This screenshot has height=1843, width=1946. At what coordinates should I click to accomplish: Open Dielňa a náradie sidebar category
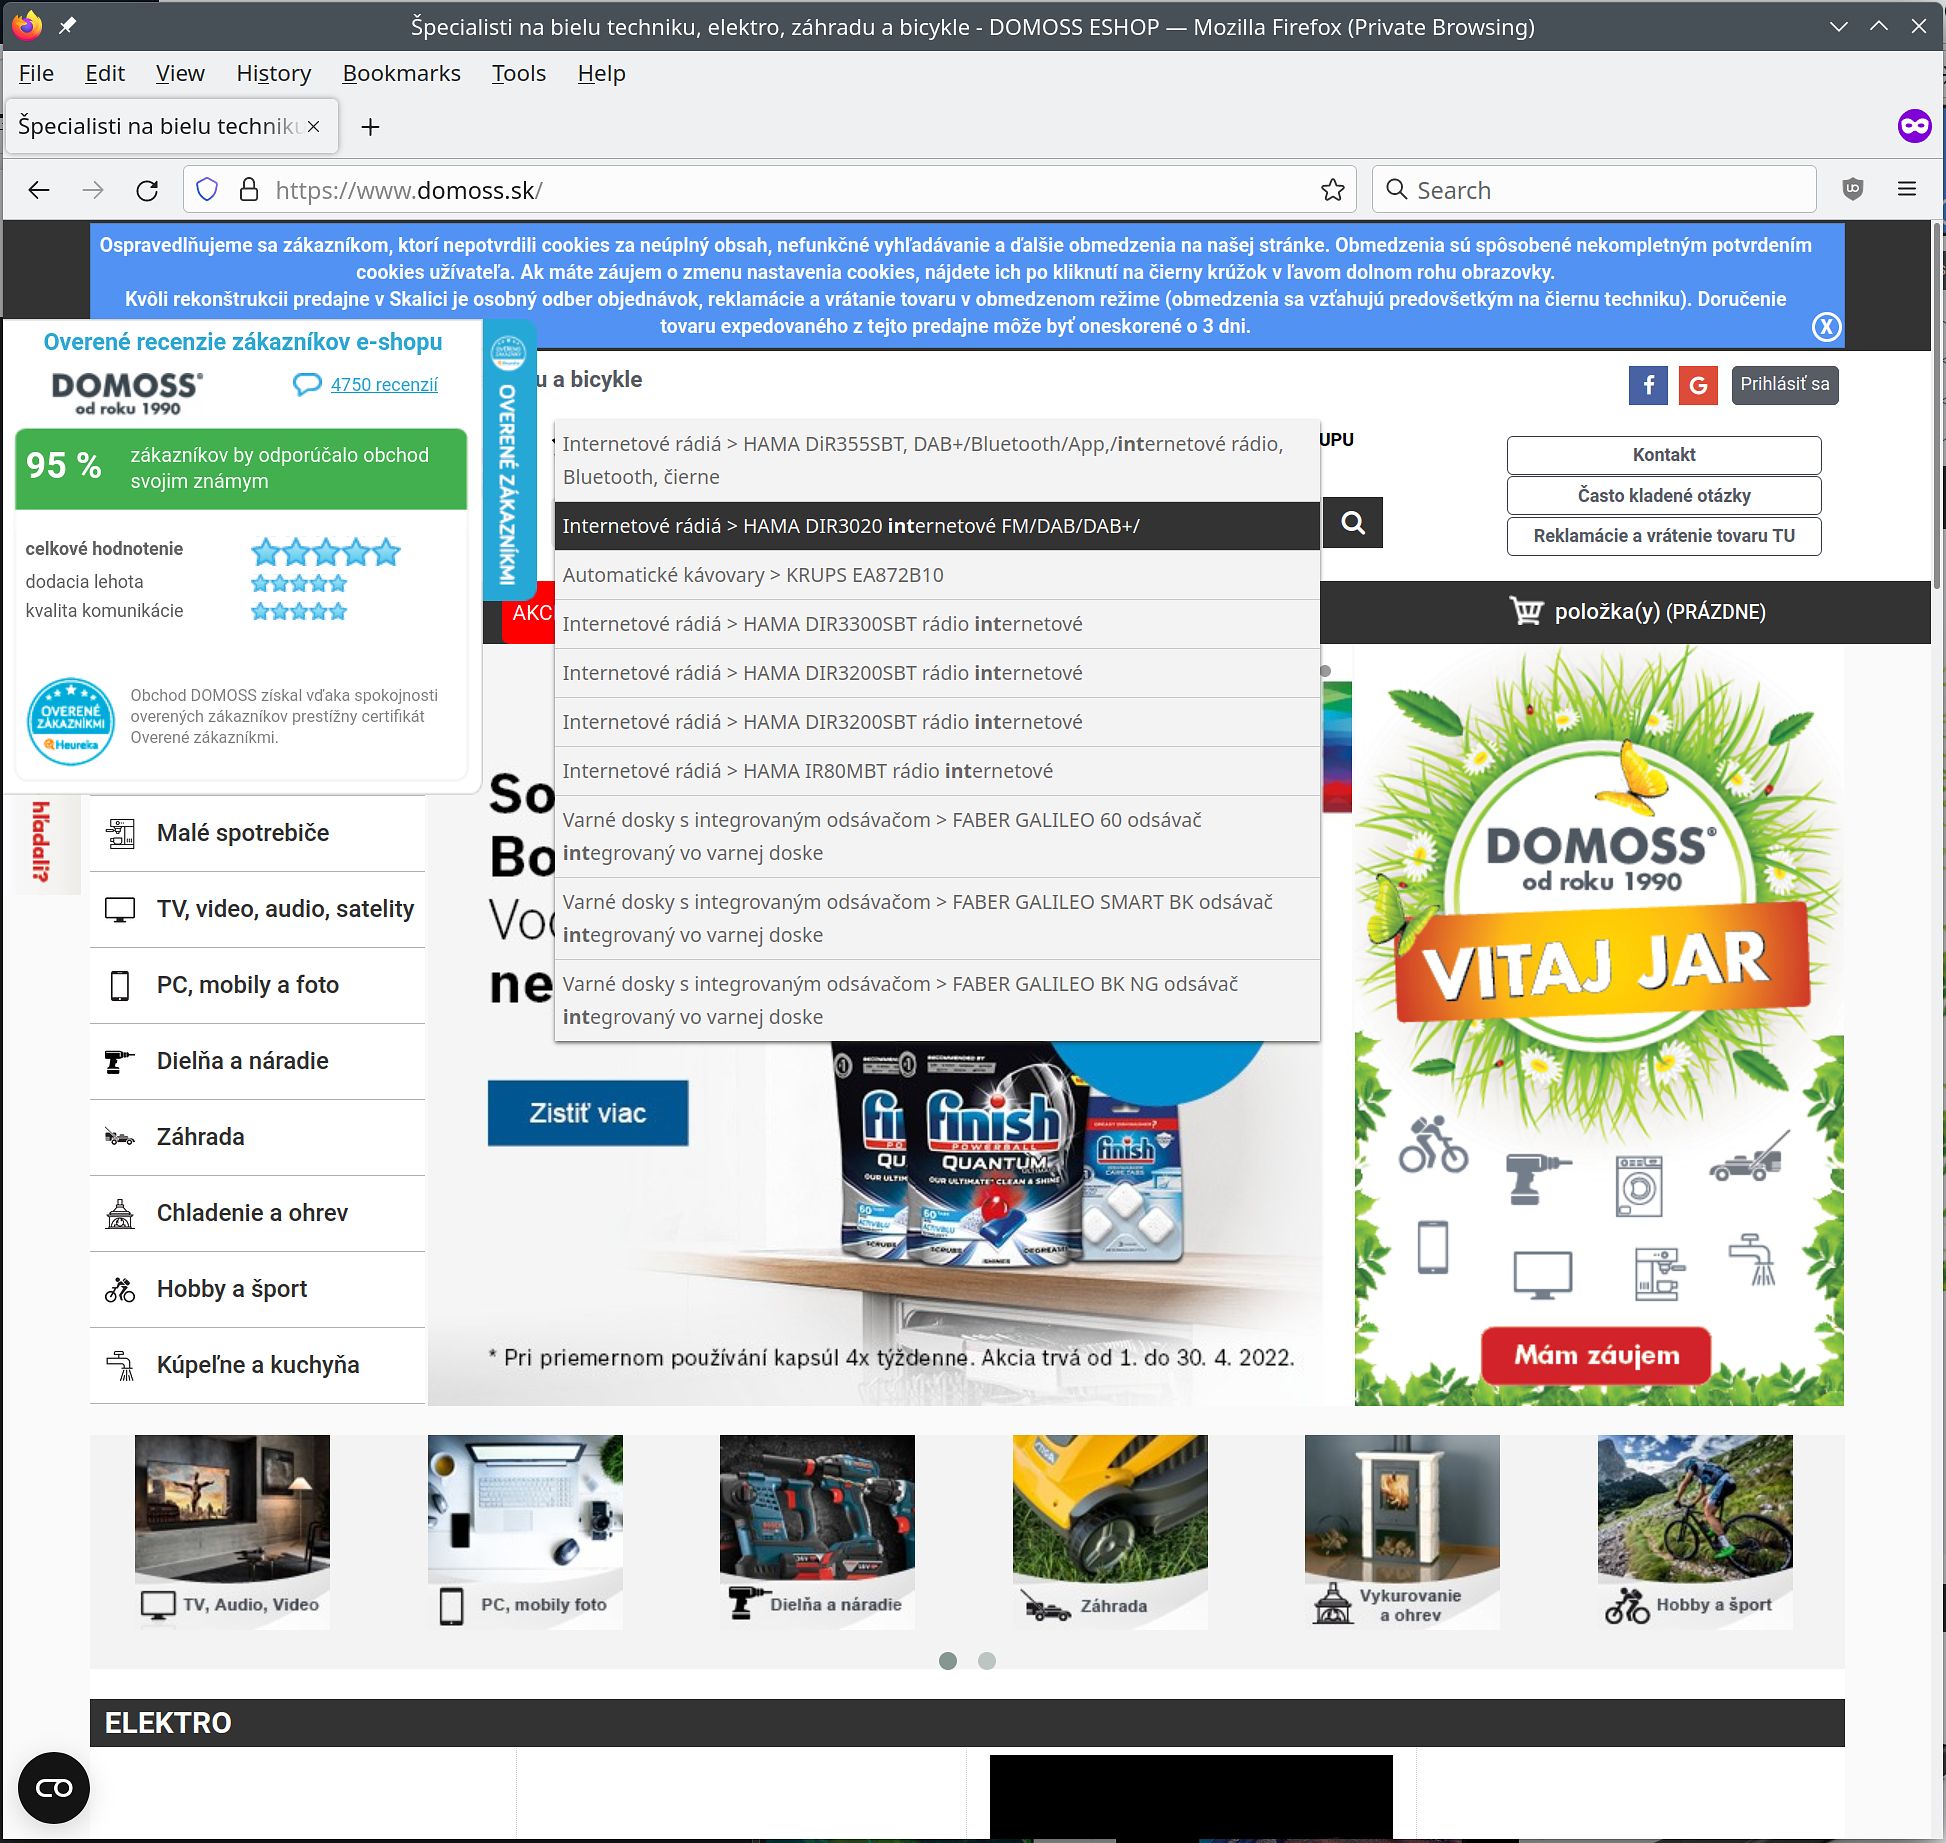point(257,1061)
